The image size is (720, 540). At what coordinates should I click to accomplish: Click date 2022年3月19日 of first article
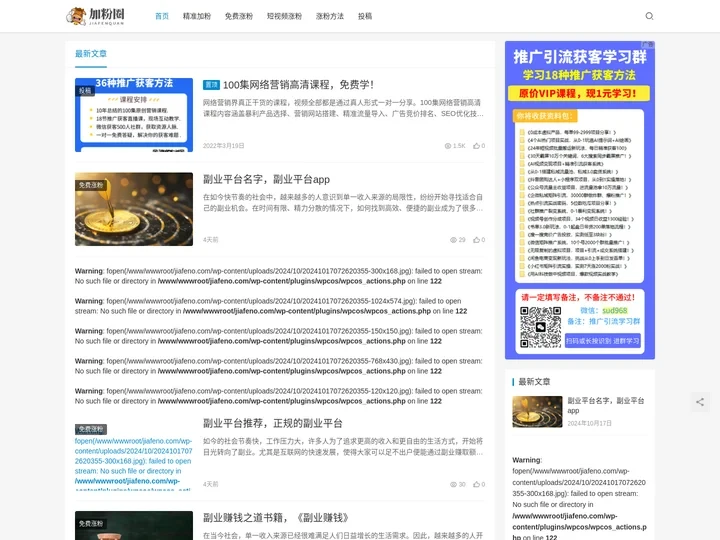click(224, 146)
